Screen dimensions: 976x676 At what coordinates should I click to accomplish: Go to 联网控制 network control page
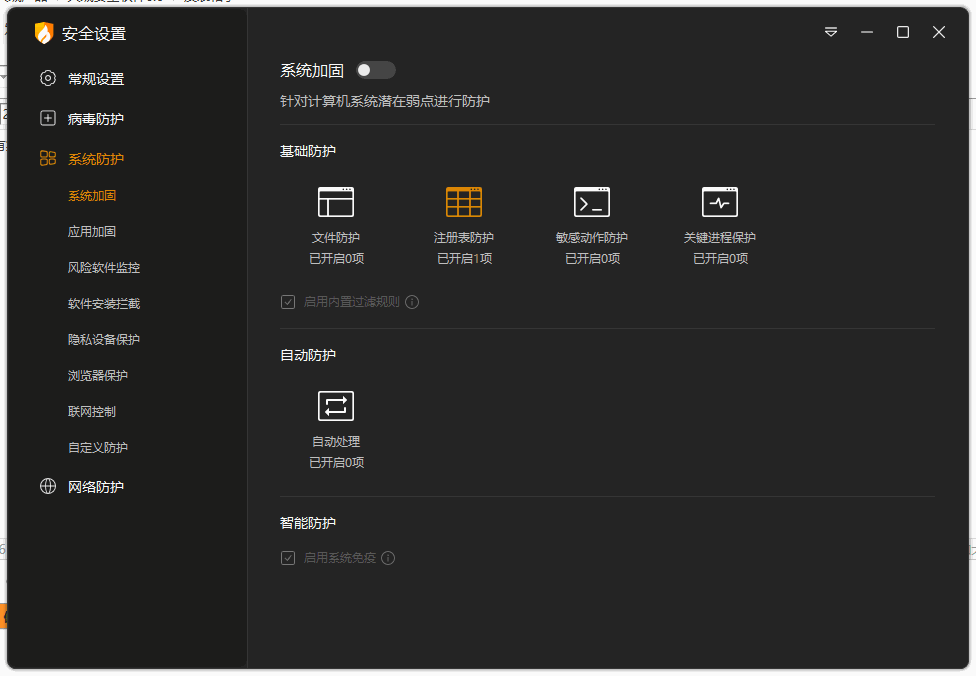tap(92, 412)
